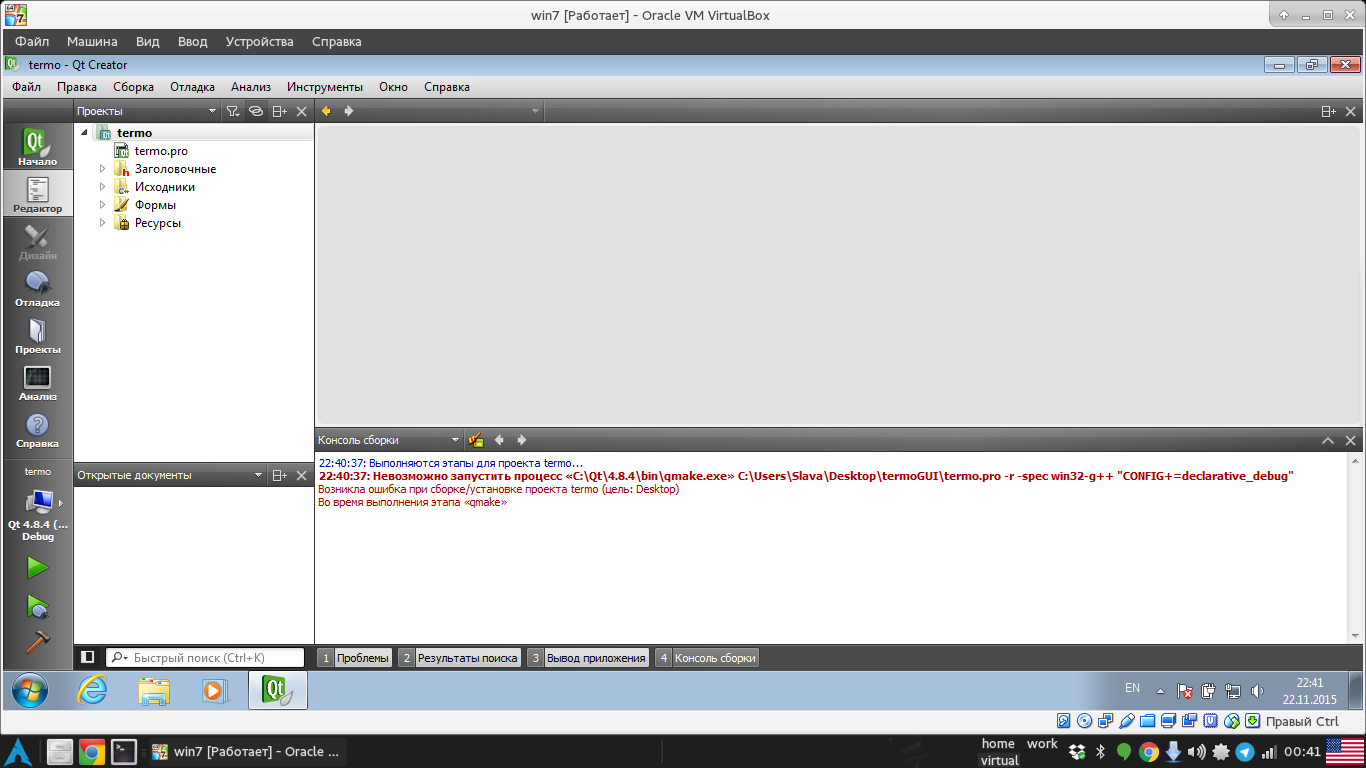Image resolution: width=1366 pixels, height=768 pixels.
Task: Open the Проекты view type dropdown
Action: [147, 112]
